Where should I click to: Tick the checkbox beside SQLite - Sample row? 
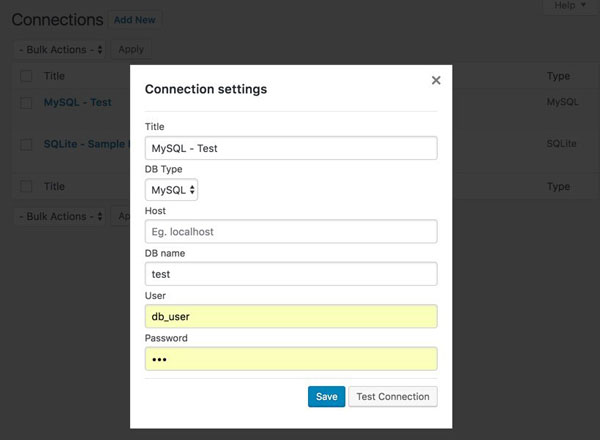coord(26,144)
